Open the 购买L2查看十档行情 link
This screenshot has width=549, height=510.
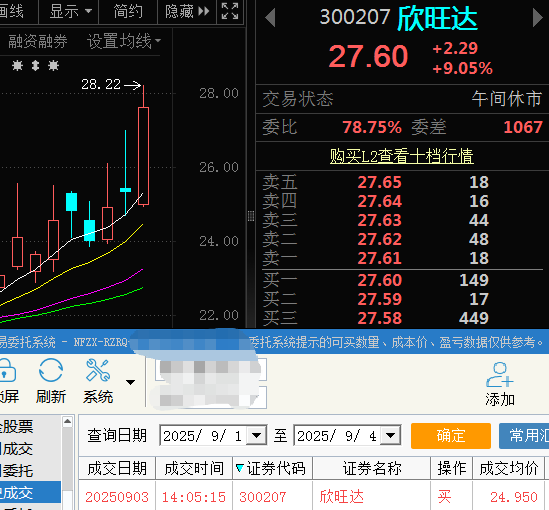(402, 156)
